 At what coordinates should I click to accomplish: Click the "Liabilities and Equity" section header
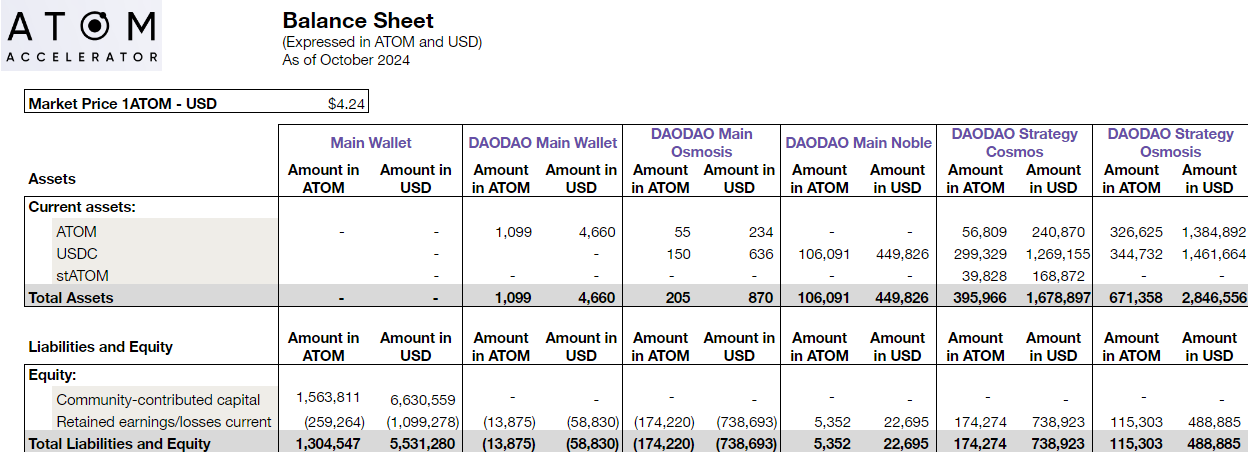coord(100,347)
